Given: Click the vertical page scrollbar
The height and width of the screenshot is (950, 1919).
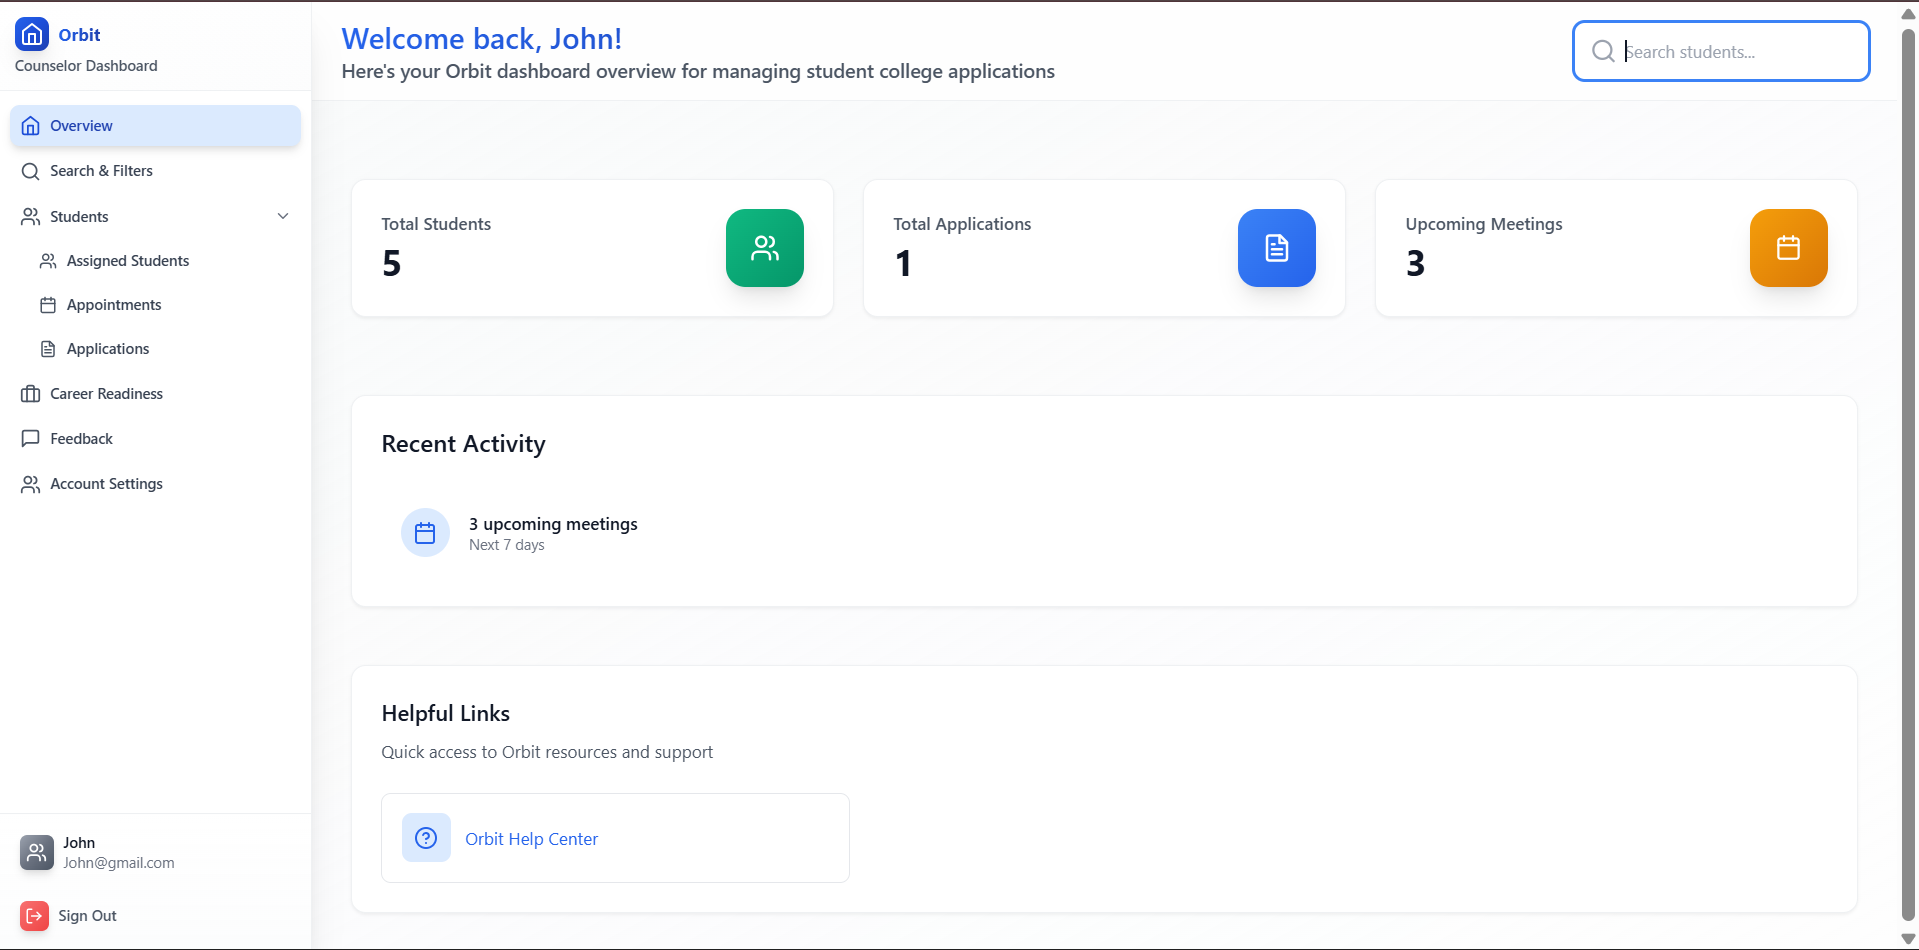Looking at the screenshot, I should [x=1908, y=474].
